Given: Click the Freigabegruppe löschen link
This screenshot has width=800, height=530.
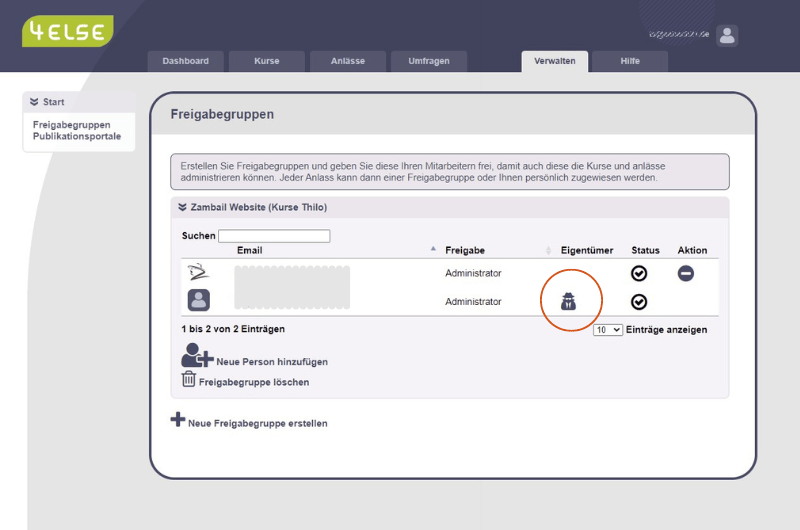Looking at the screenshot, I should point(254,382).
